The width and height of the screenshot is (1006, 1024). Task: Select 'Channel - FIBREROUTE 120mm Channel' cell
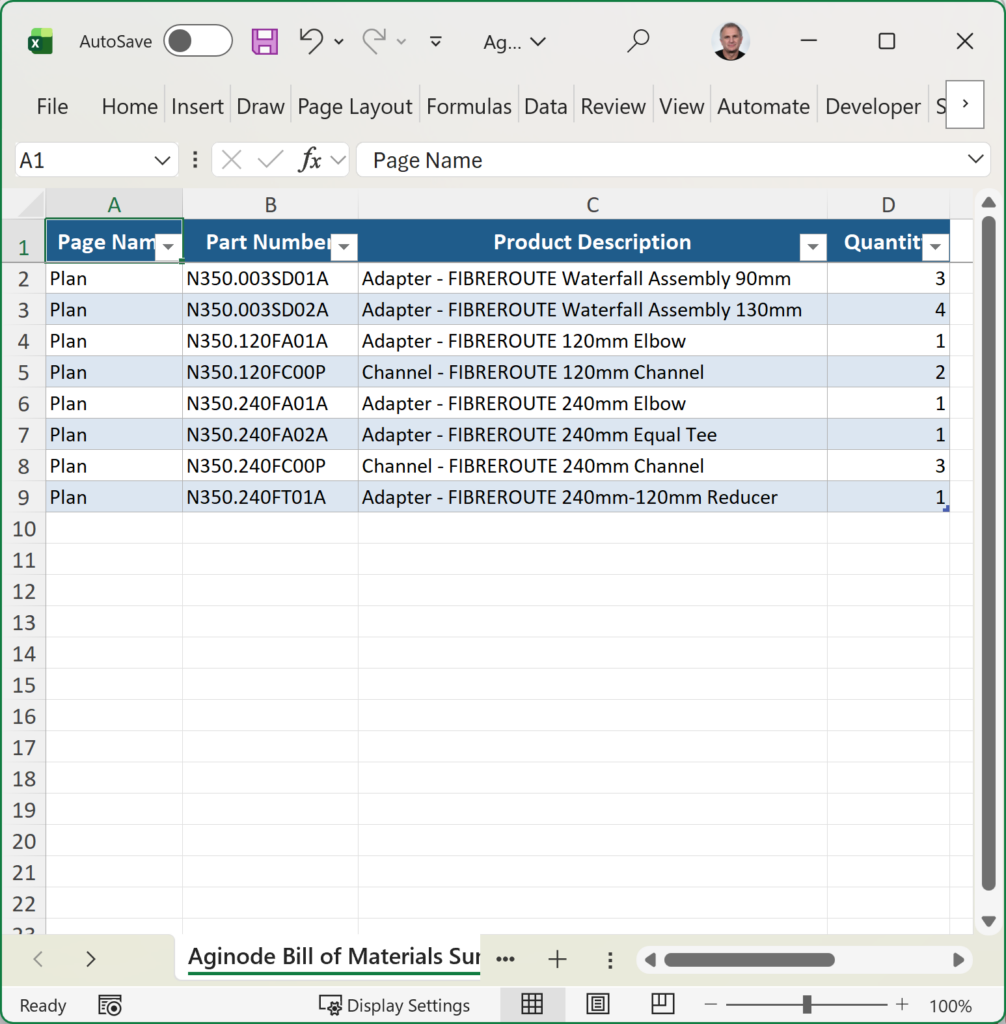(592, 372)
